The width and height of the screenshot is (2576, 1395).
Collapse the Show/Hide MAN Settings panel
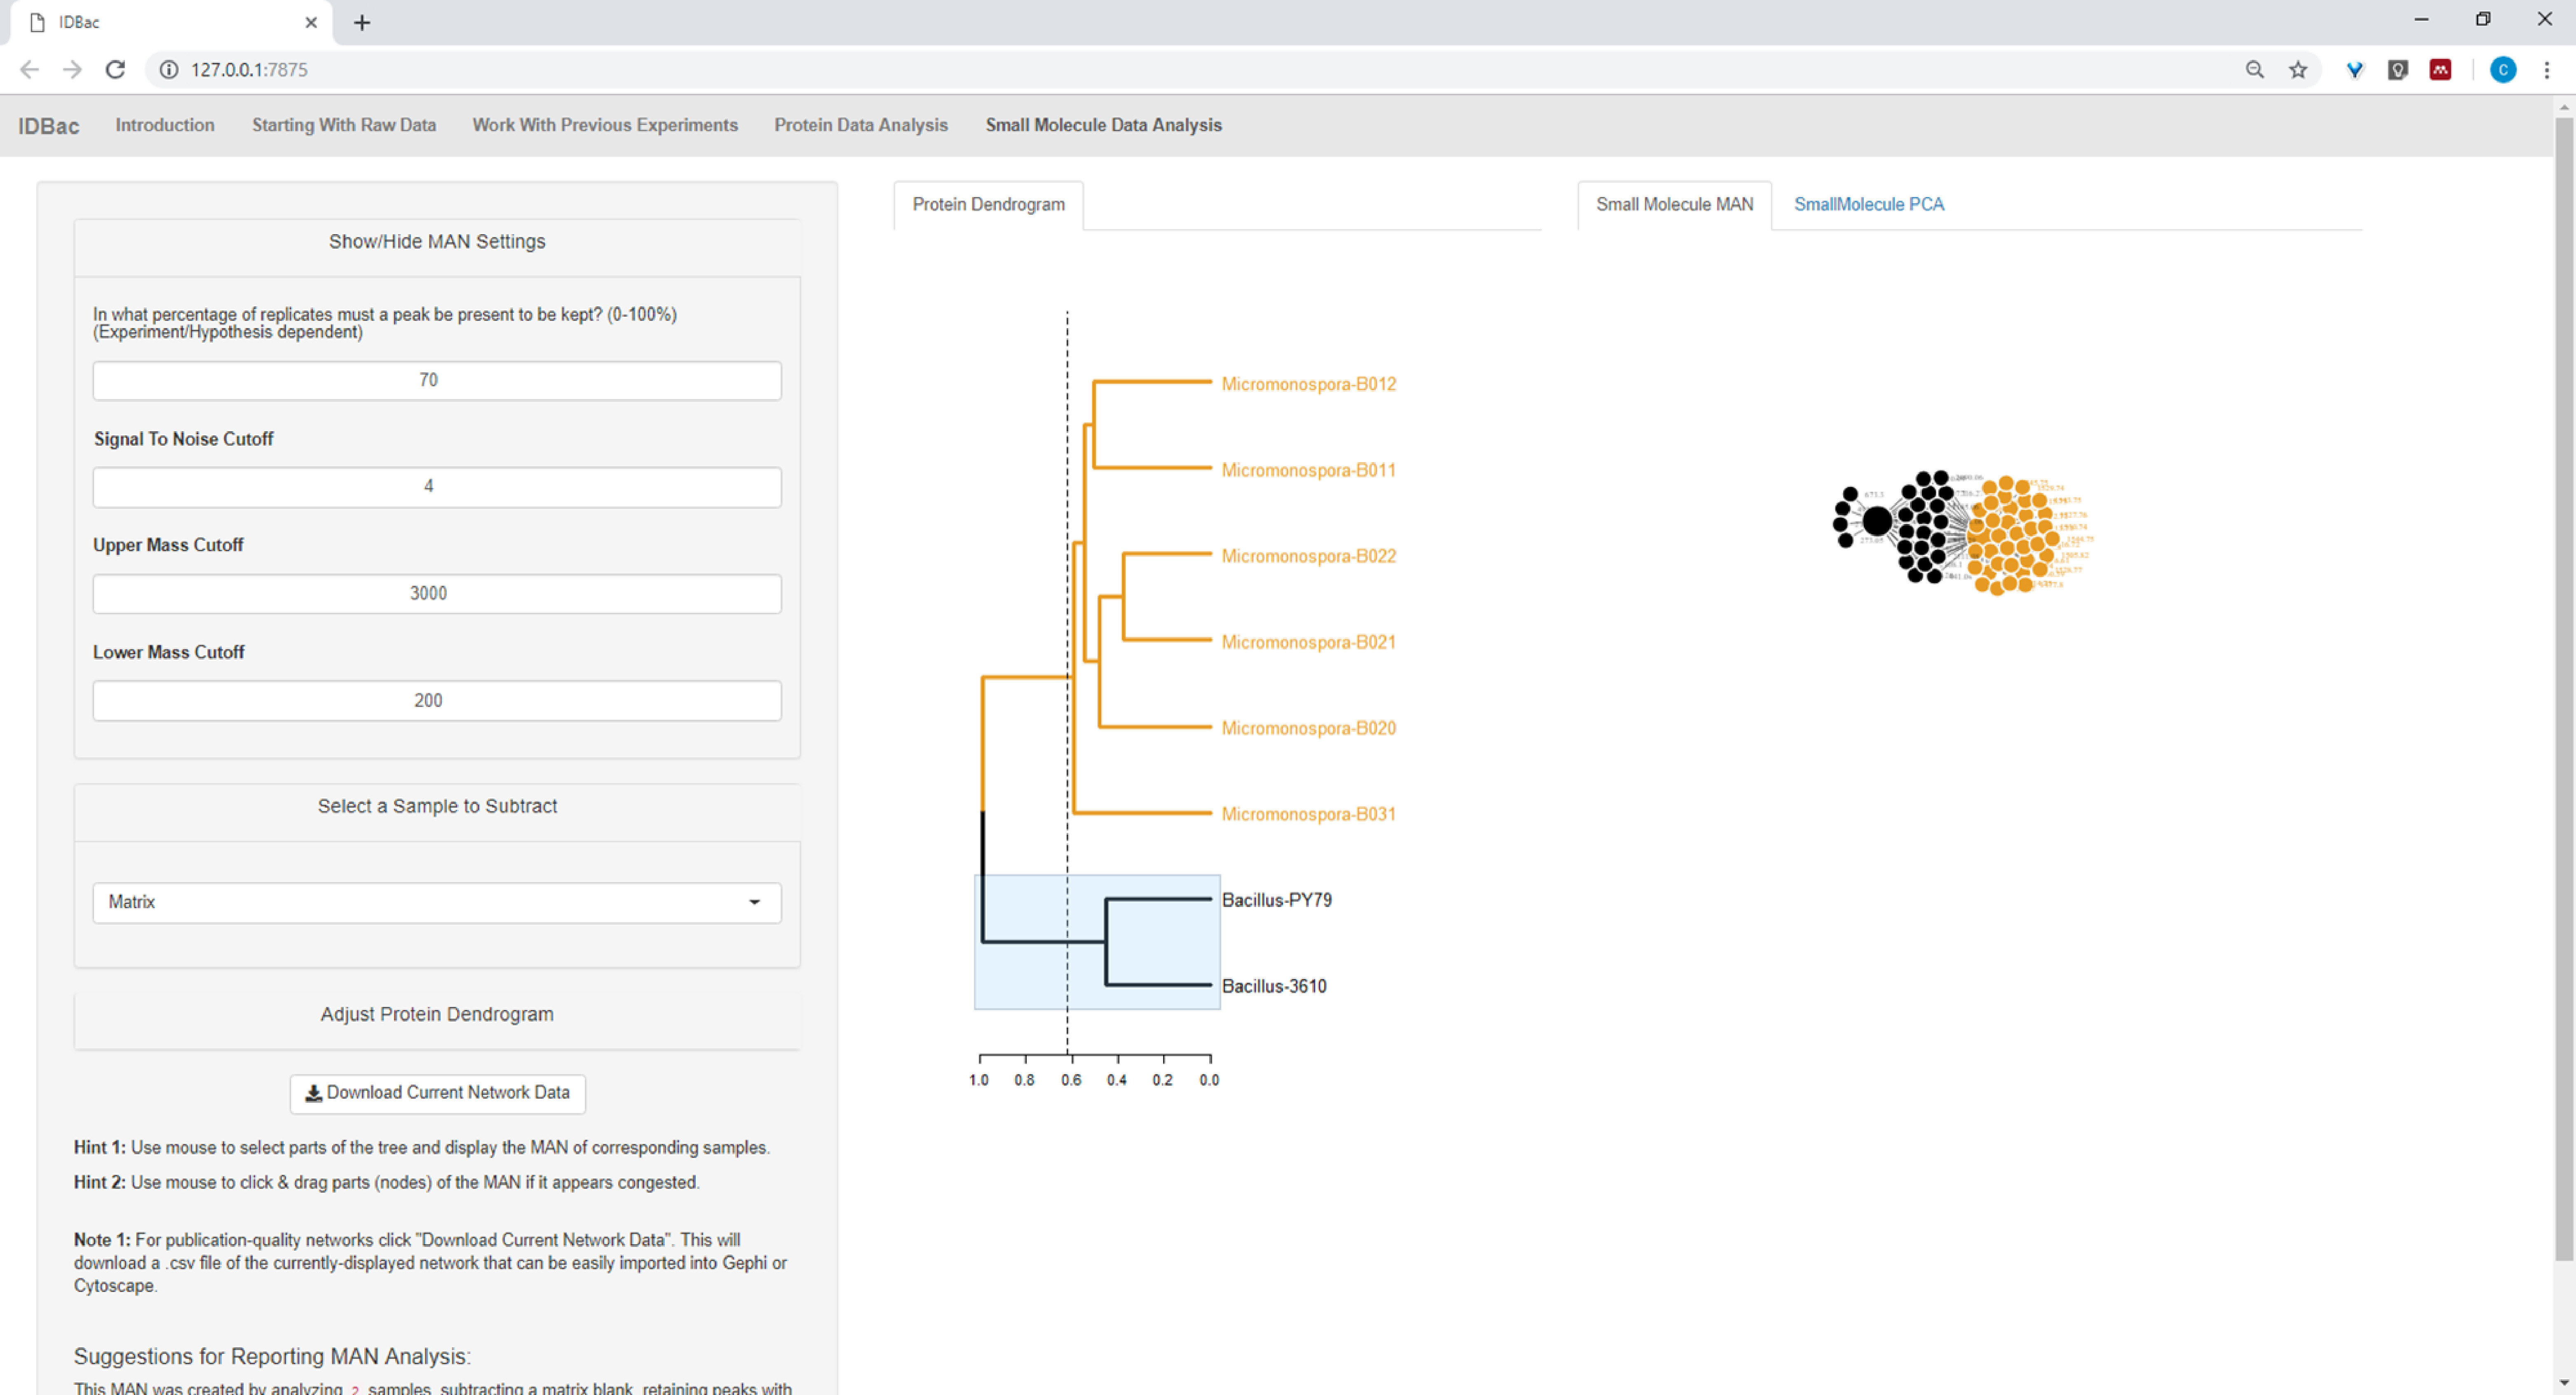(x=437, y=242)
